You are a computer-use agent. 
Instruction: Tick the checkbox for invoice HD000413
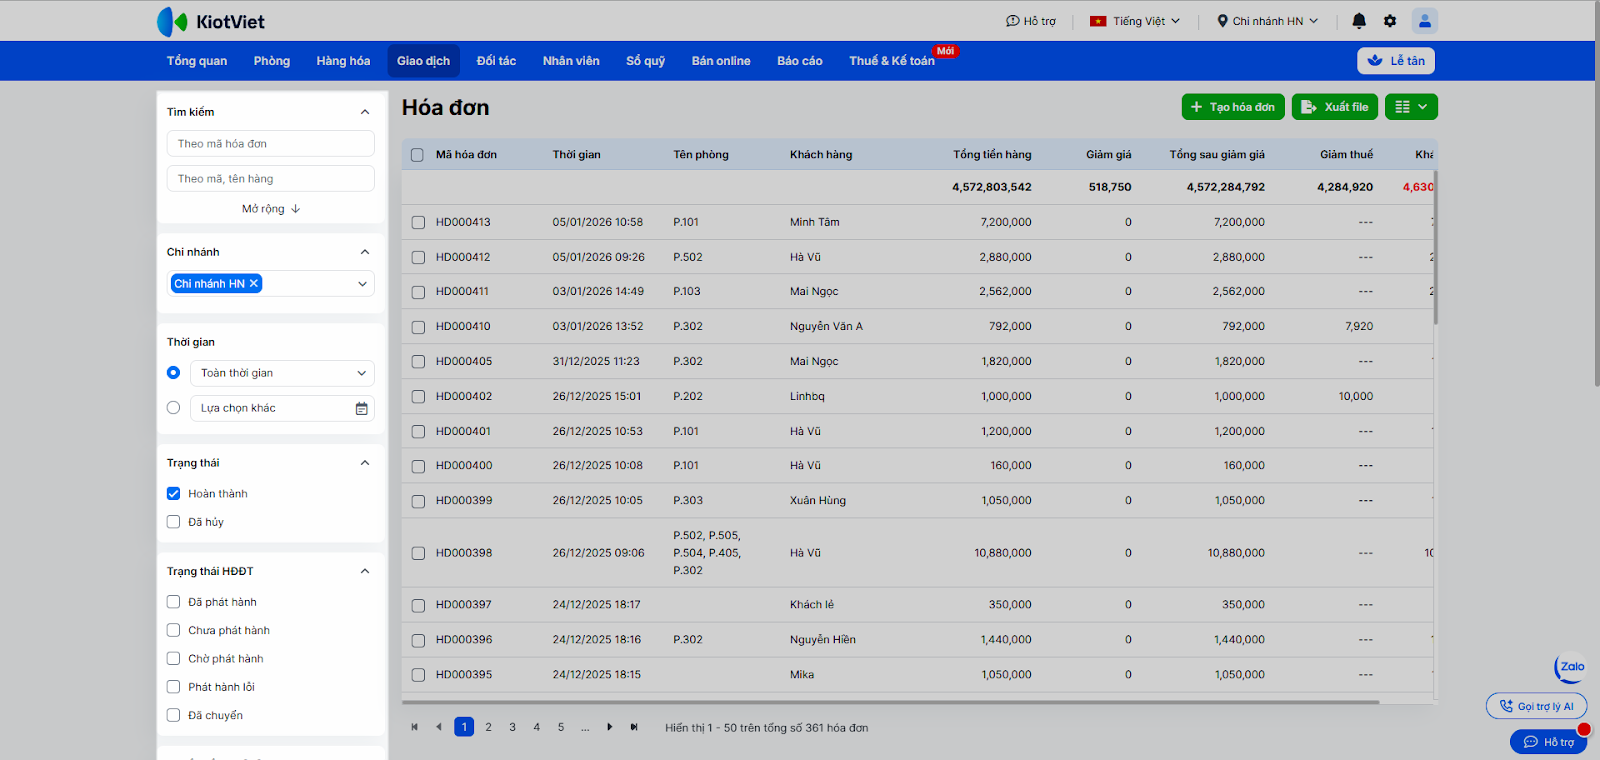pyautogui.click(x=418, y=223)
